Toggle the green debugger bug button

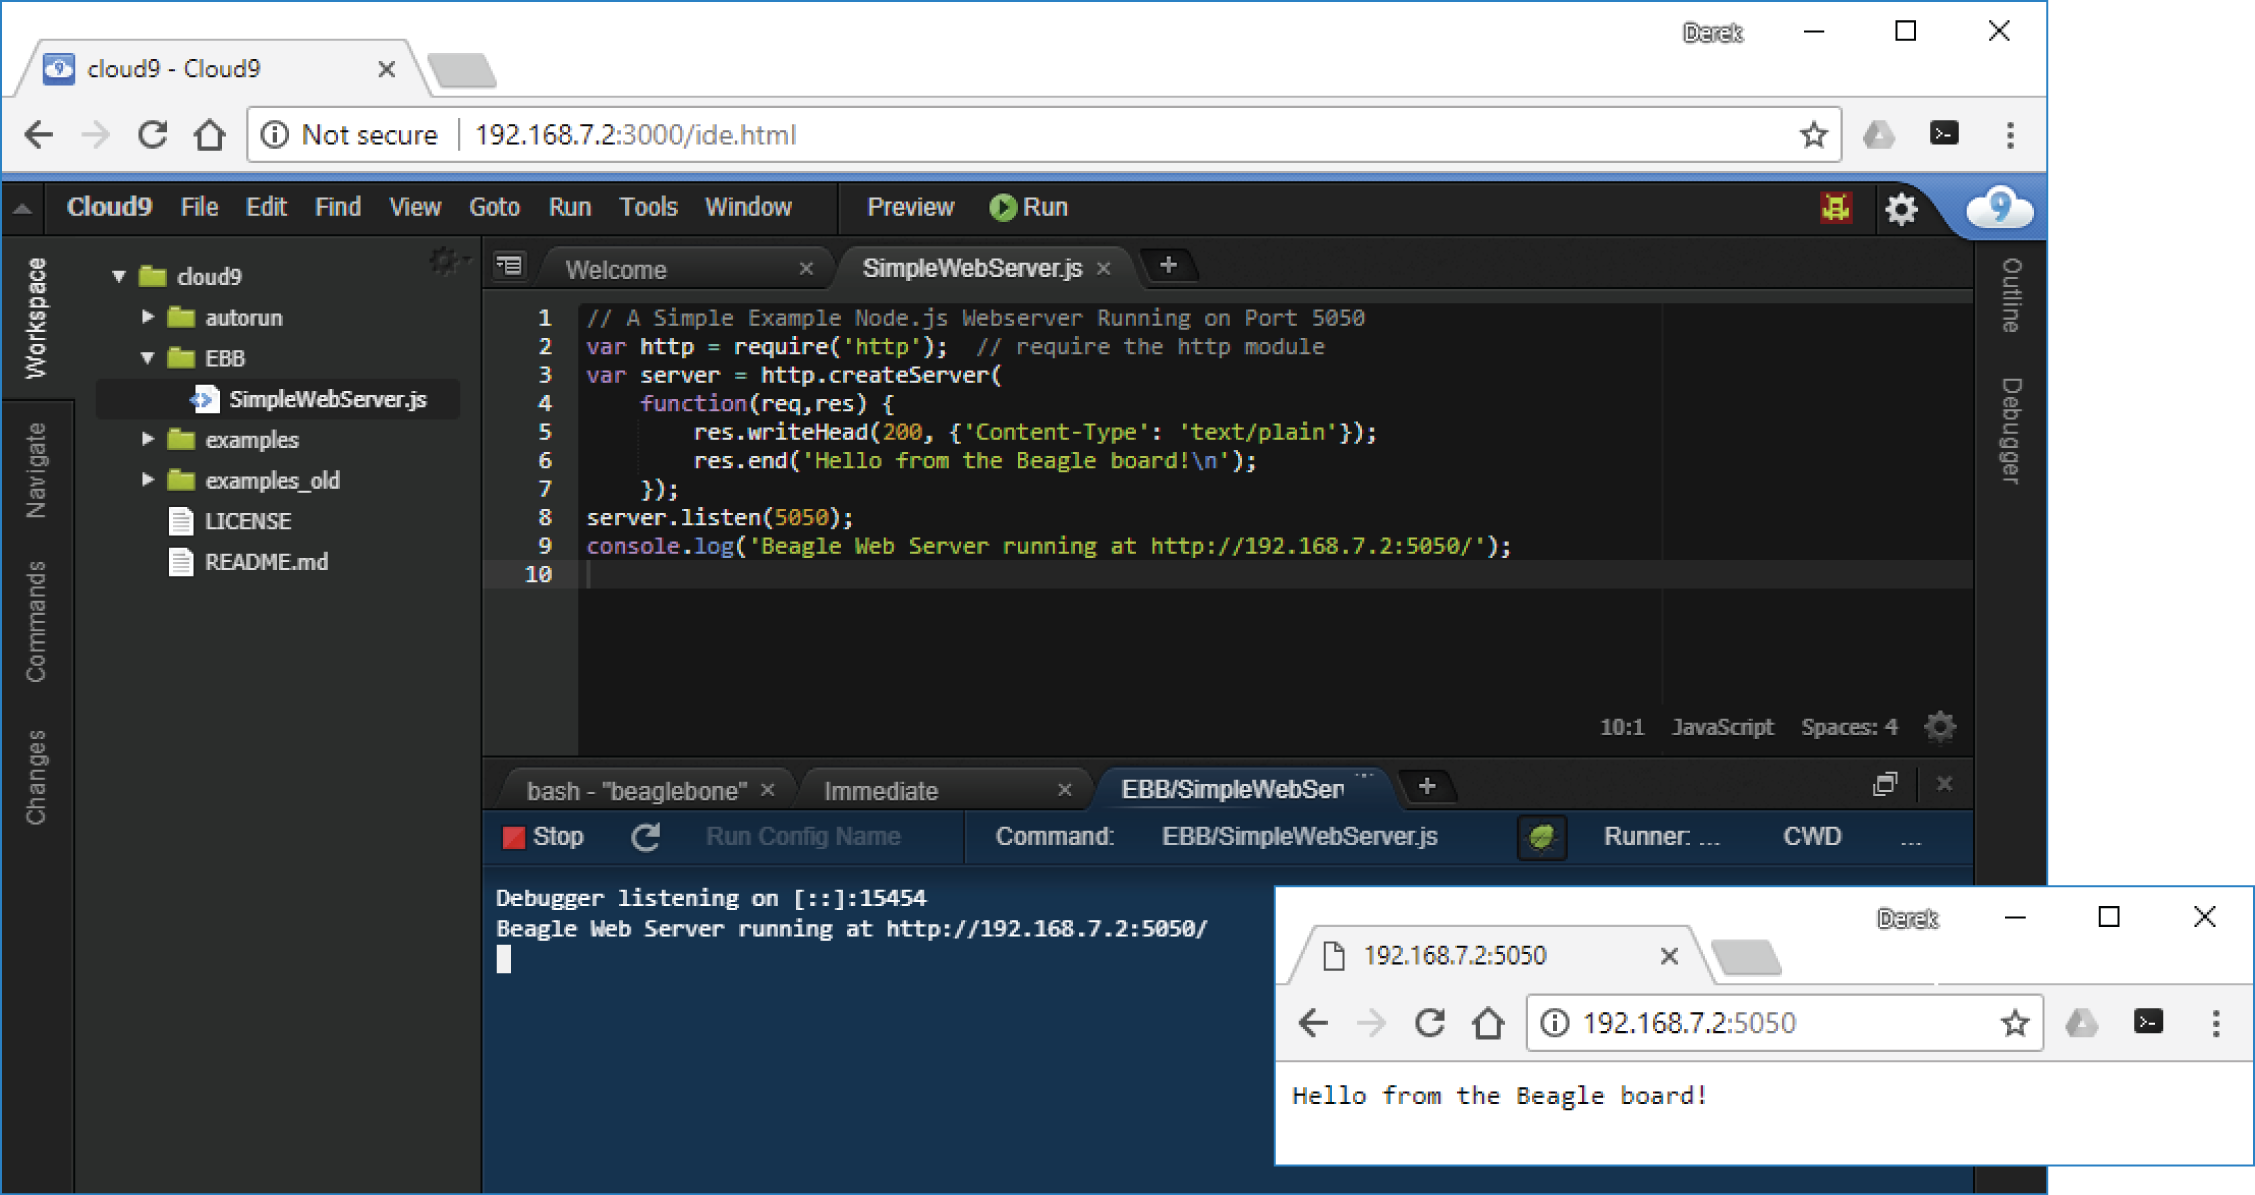1541,837
